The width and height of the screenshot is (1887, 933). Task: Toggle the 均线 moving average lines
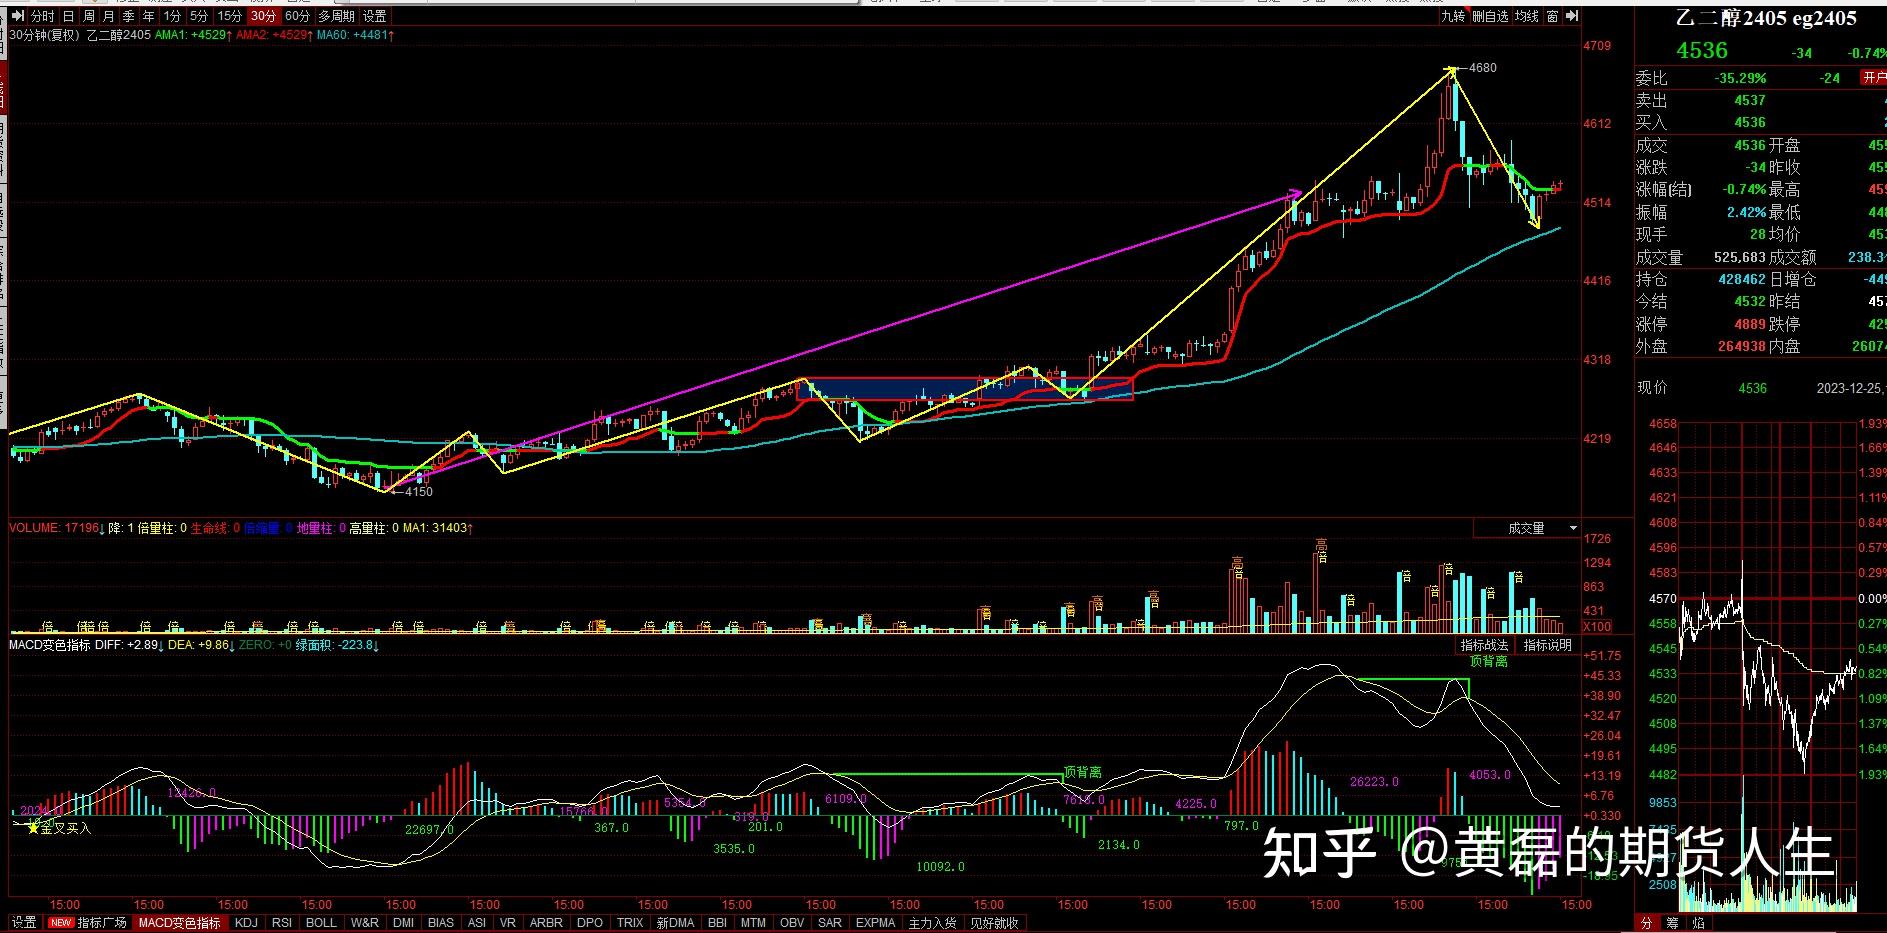coord(1527,16)
